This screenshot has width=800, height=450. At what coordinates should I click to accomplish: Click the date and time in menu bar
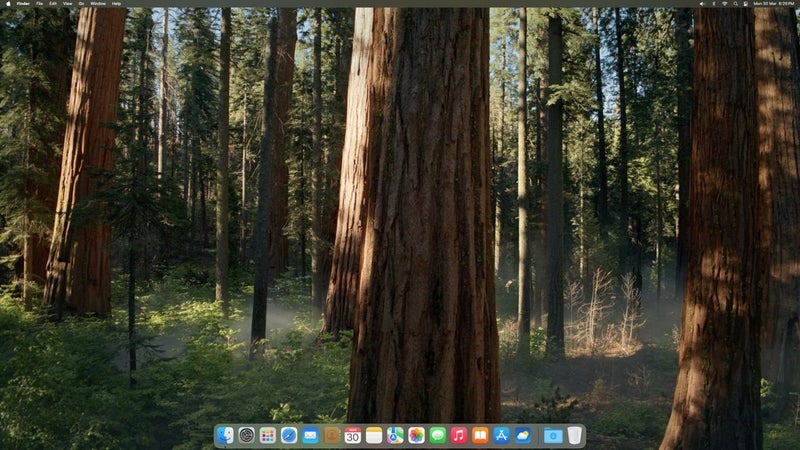774,4
